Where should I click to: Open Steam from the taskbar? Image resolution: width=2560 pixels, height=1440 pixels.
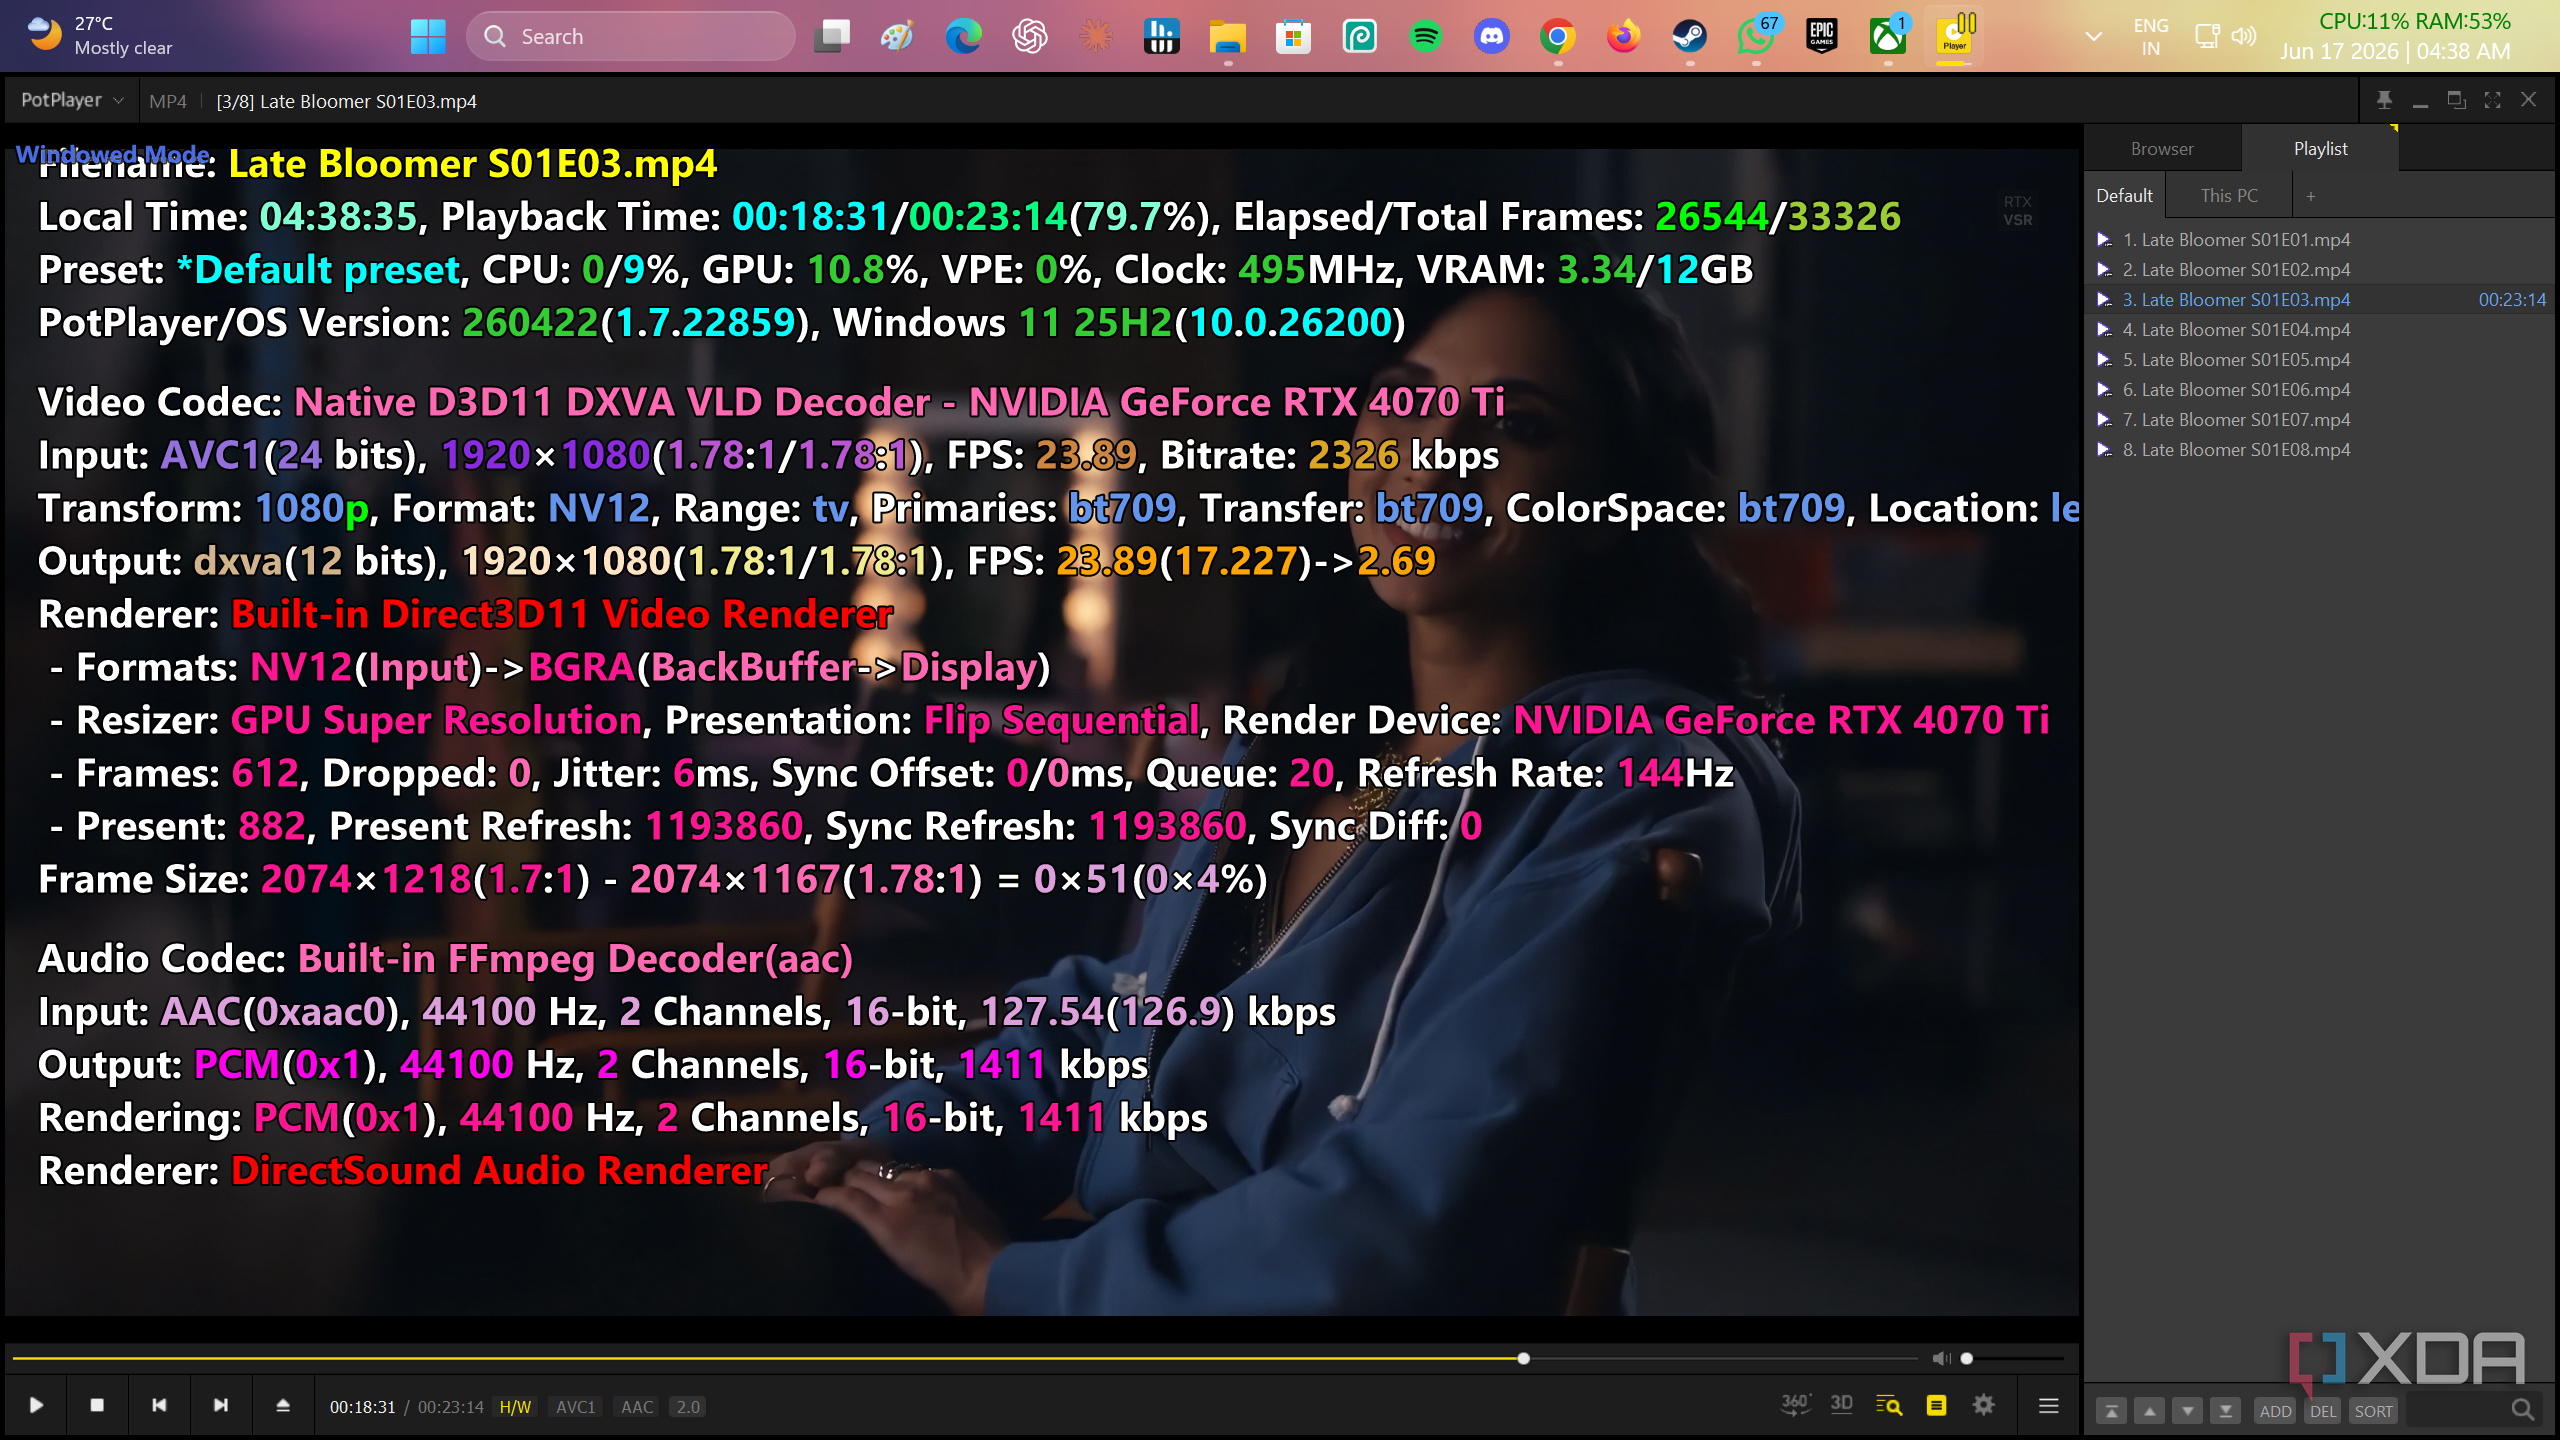pyautogui.click(x=1689, y=37)
